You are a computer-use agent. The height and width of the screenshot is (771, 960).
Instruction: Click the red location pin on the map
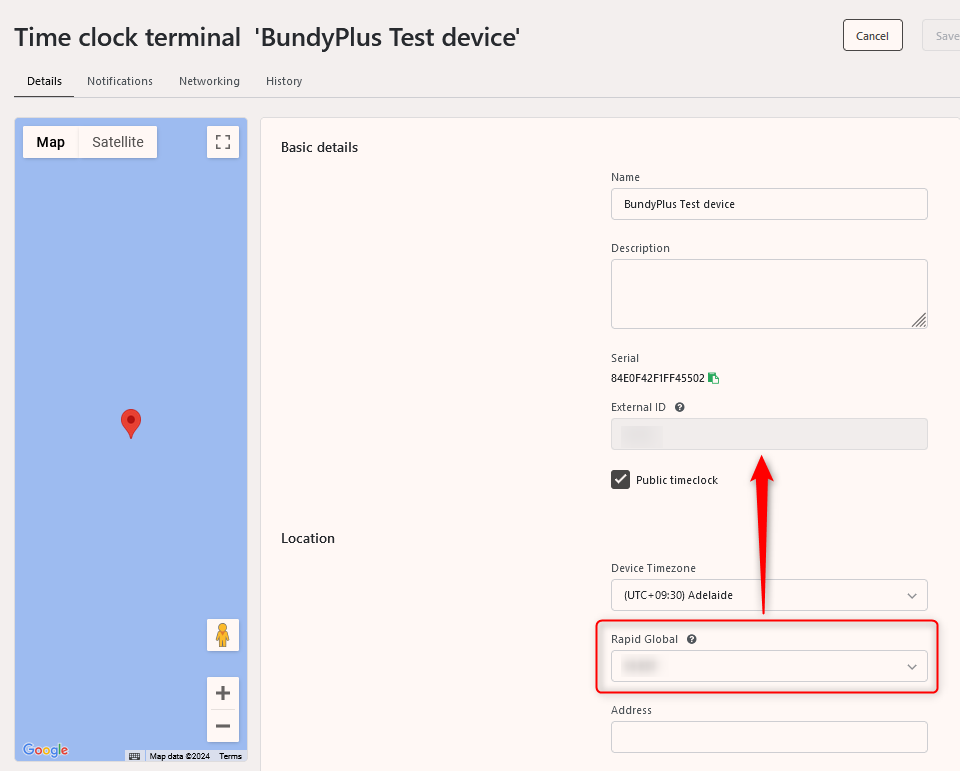[131, 423]
